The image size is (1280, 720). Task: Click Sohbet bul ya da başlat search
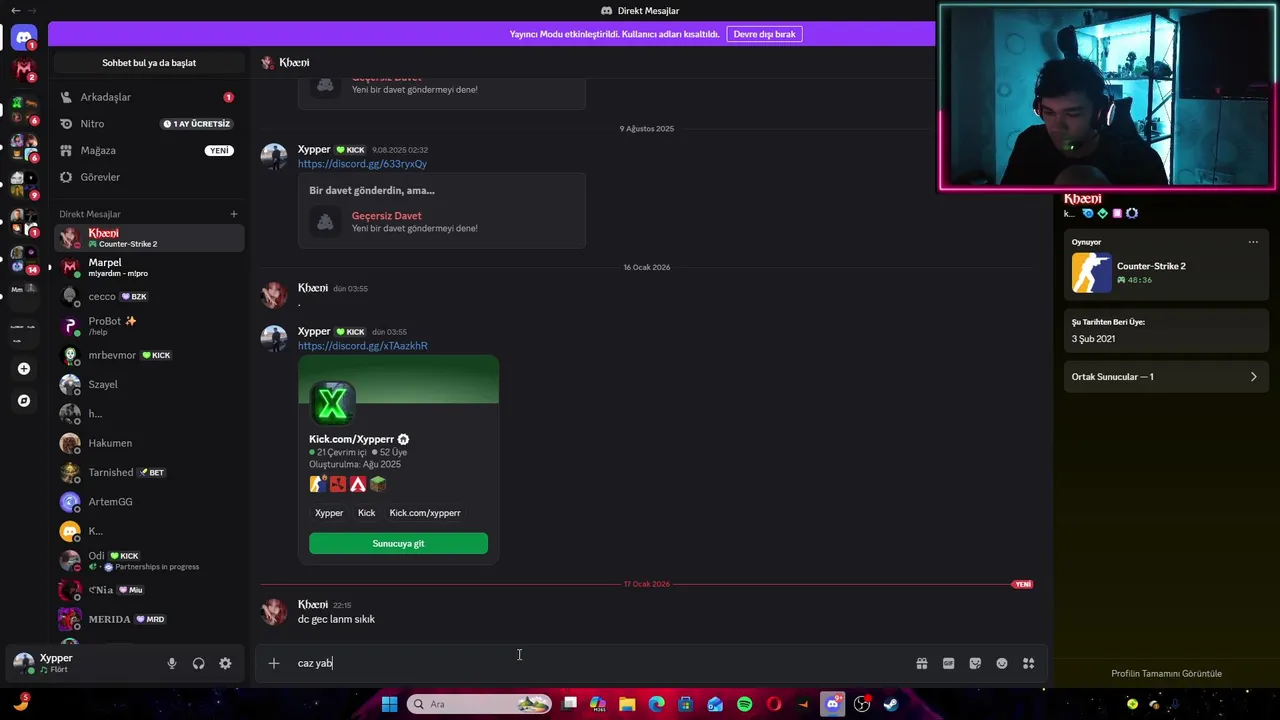(149, 63)
